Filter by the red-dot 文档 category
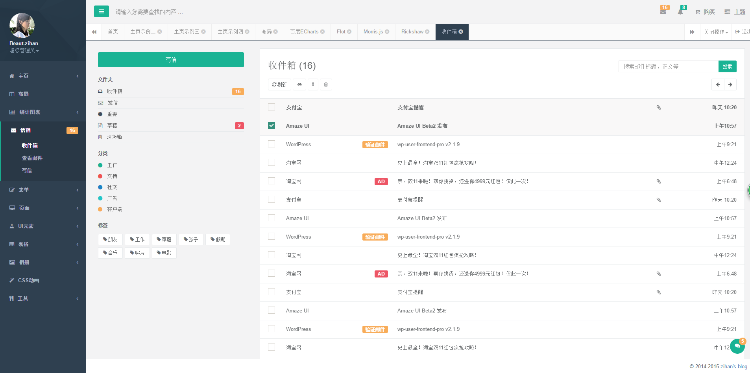The width and height of the screenshot is (750, 373). tap(108, 176)
